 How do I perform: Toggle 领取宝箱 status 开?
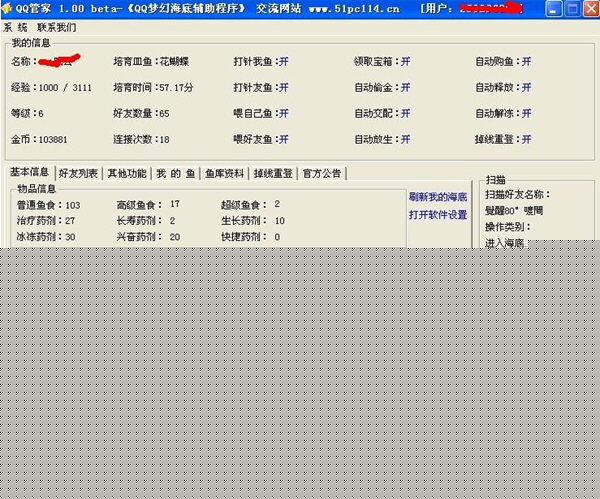click(x=405, y=62)
